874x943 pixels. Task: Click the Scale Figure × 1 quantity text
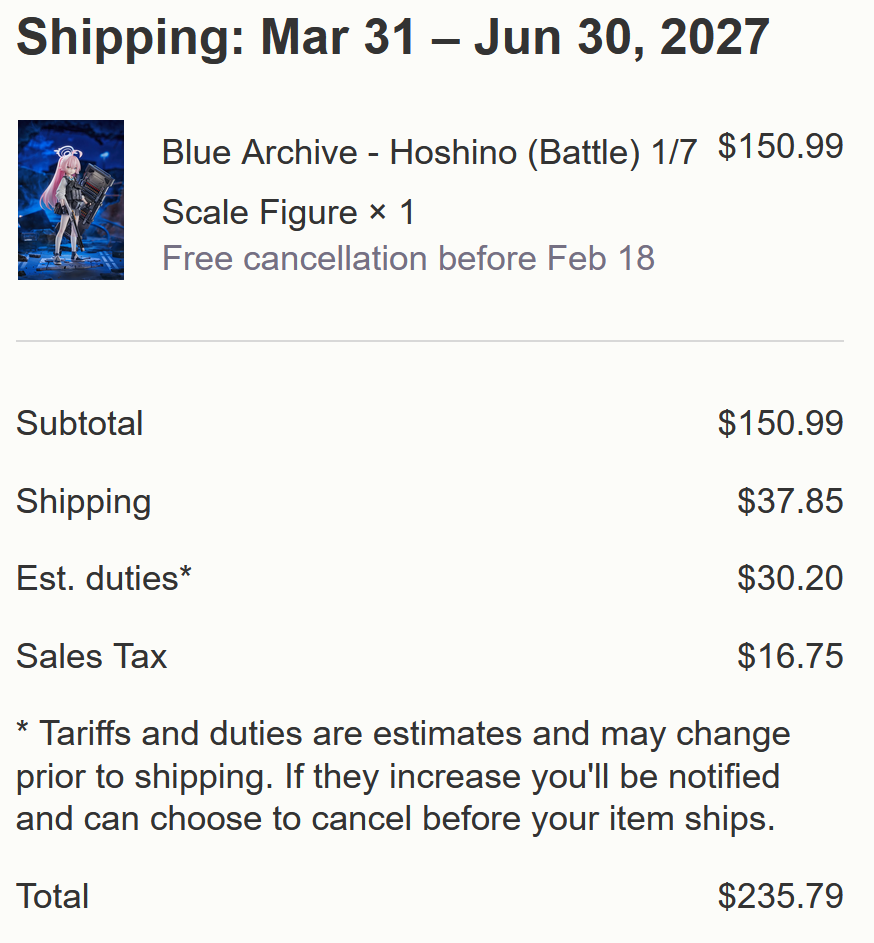click(x=288, y=212)
